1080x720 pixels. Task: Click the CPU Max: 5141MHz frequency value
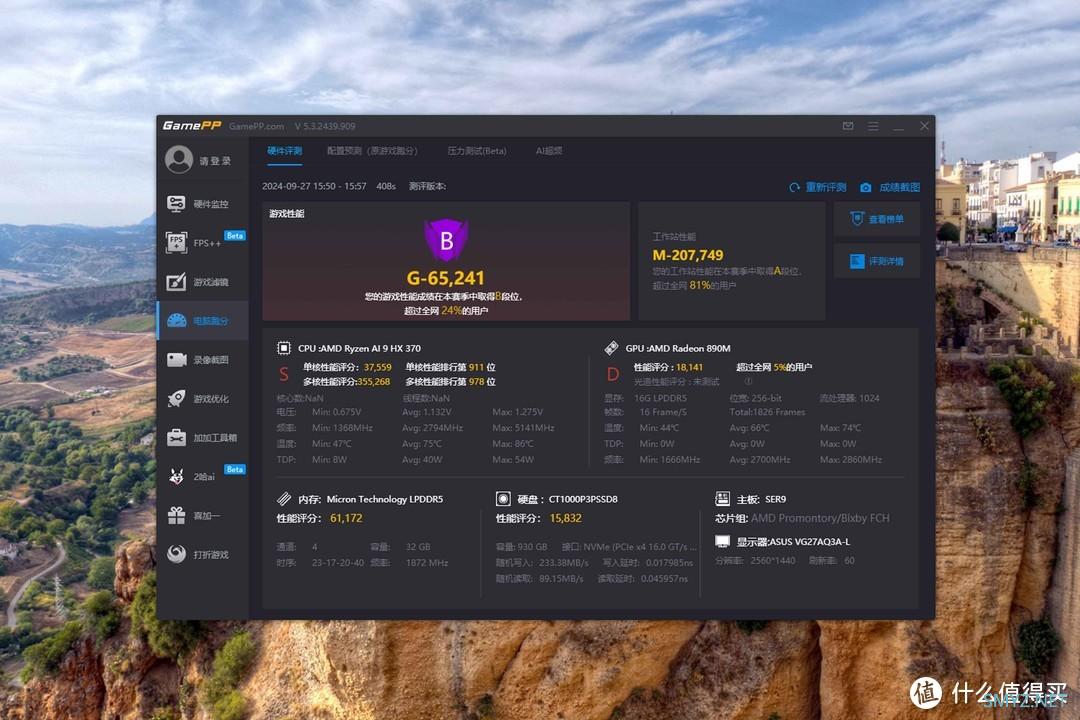[x=523, y=428]
